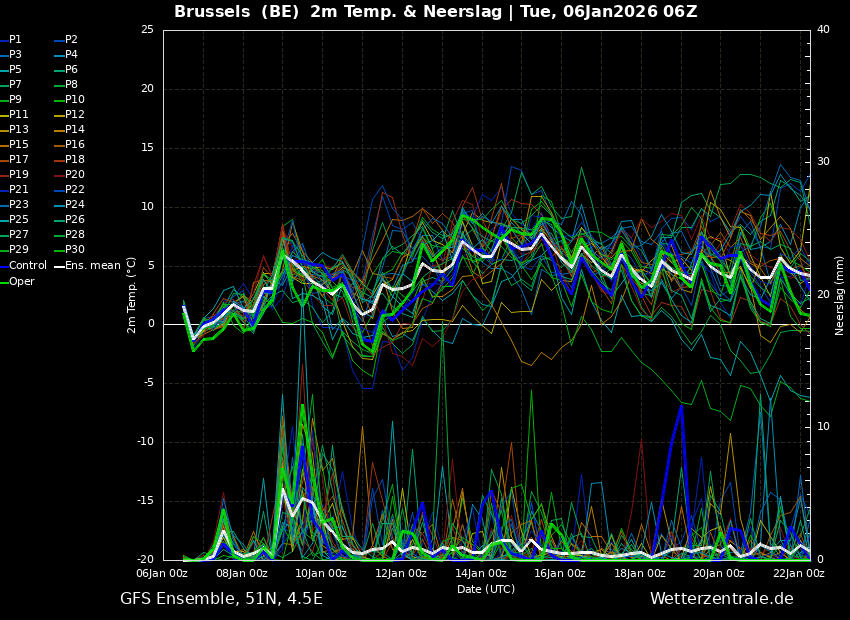
Task: Click the 18Jan 00z date tick label
Action: (639, 573)
